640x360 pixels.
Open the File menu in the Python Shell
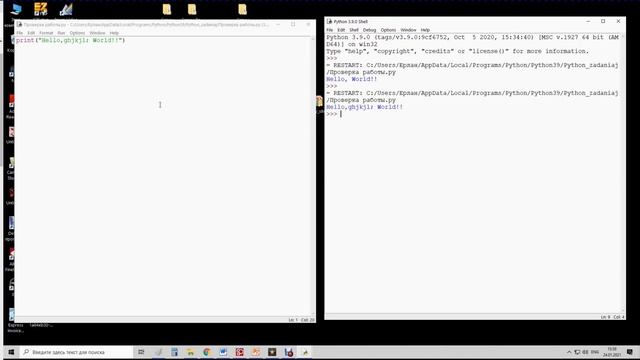click(329, 30)
